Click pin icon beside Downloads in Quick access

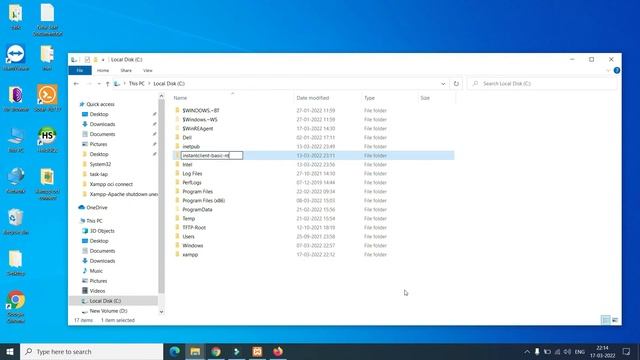155,124
